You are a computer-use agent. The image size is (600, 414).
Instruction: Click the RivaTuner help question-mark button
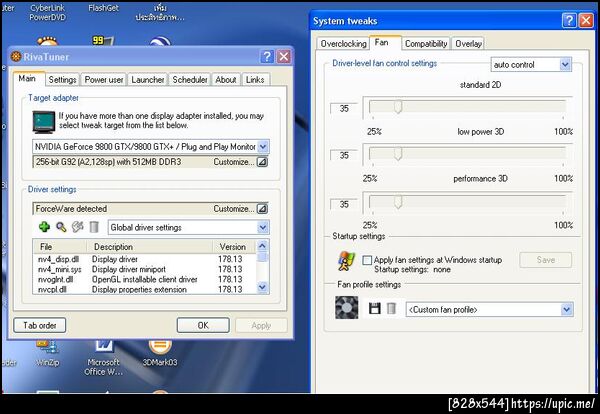pos(267,57)
